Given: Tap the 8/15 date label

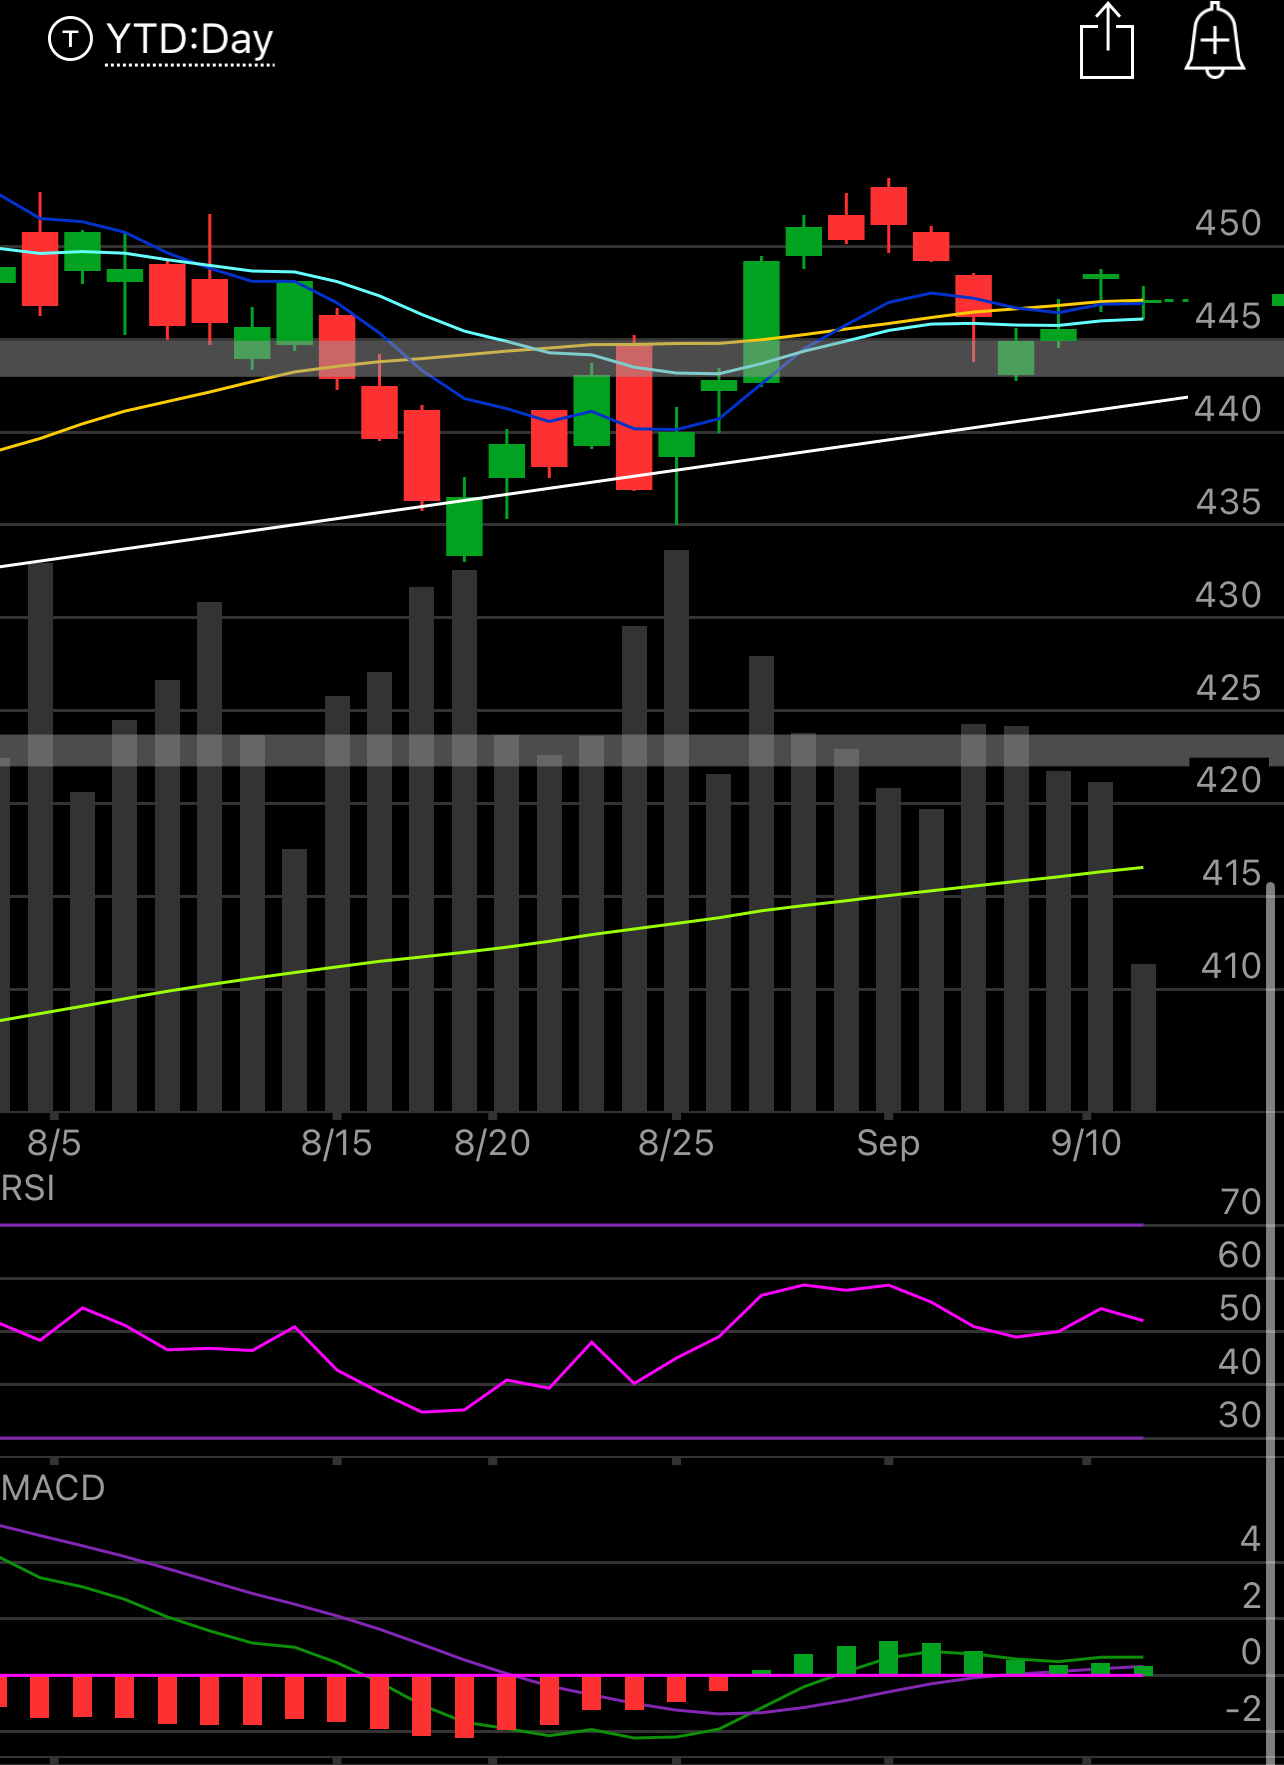Looking at the screenshot, I should pyautogui.click(x=337, y=1143).
